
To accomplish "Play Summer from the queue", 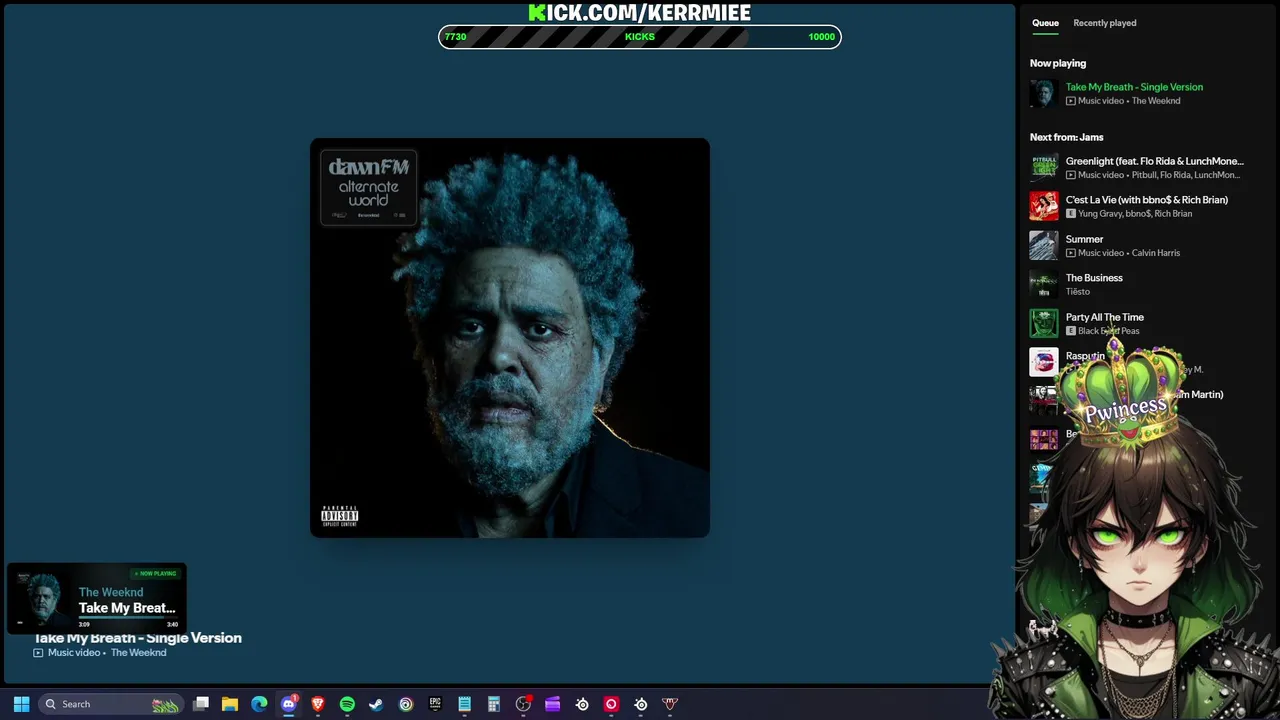I will [x=1084, y=239].
